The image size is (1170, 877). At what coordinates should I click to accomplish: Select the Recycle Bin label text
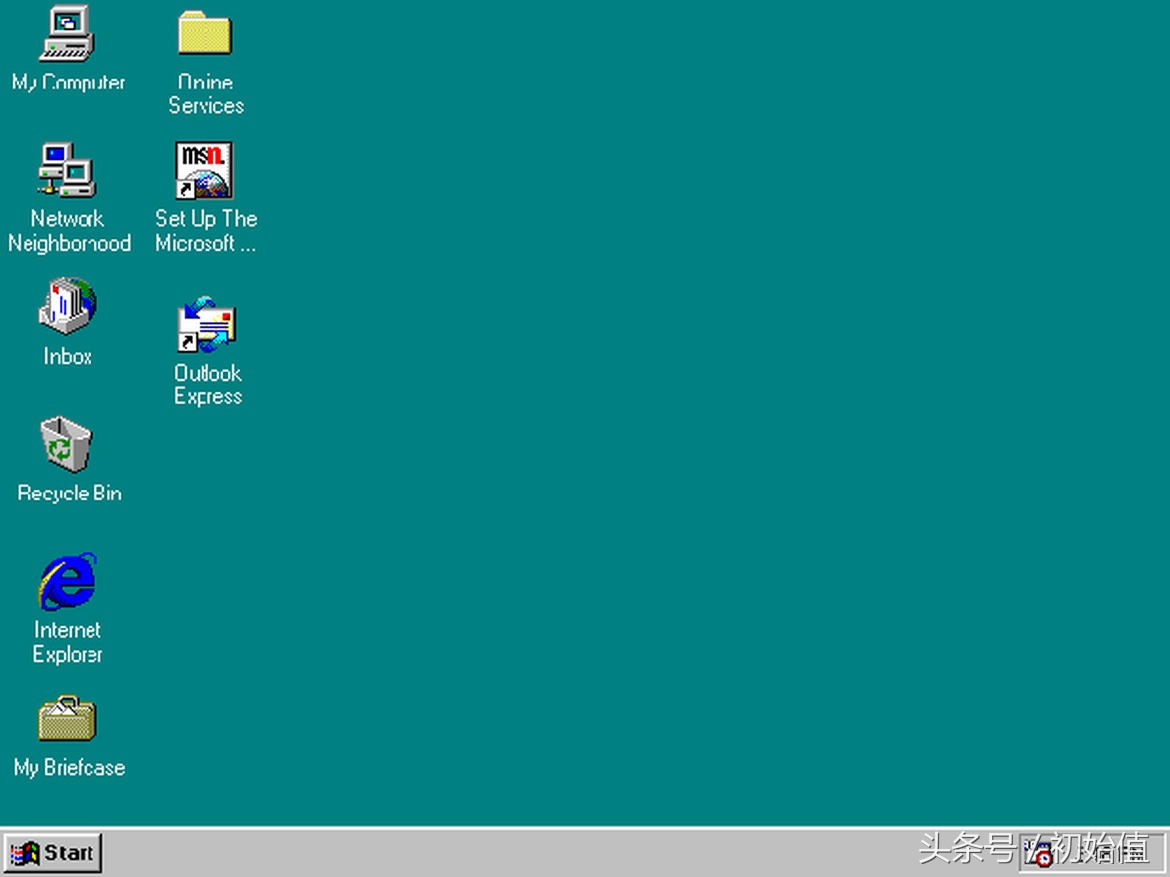click(x=67, y=492)
